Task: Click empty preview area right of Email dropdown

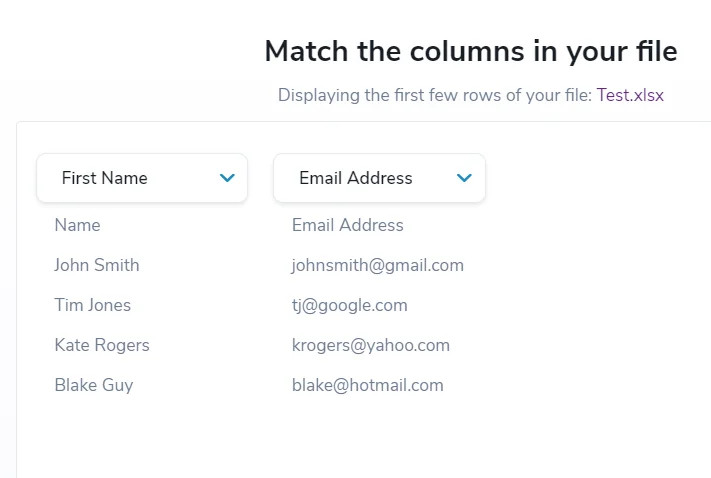Action: point(600,280)
